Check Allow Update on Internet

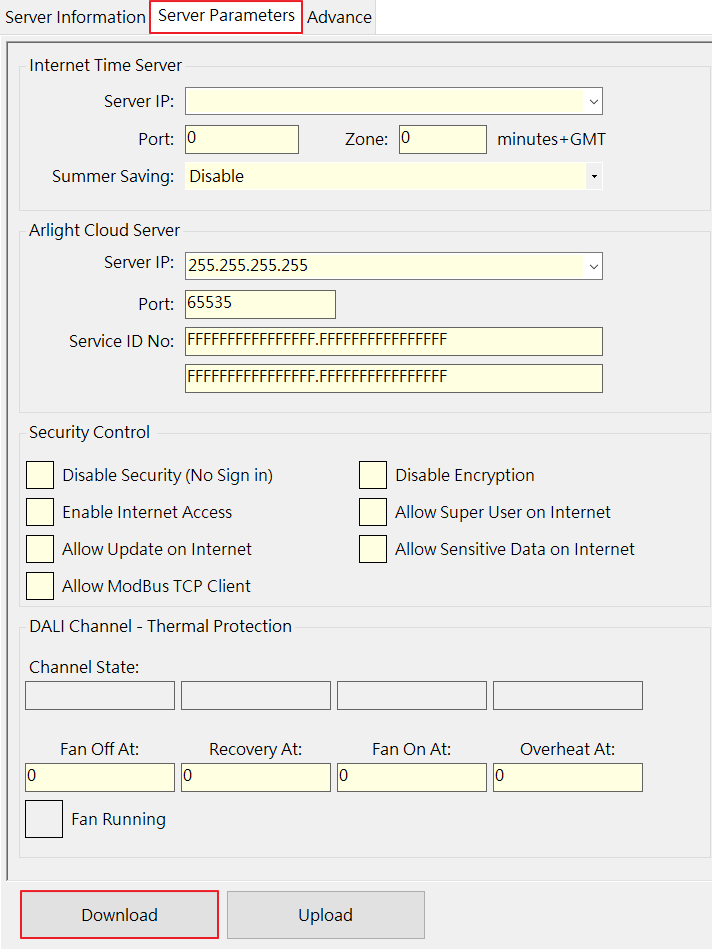[x=40, y=549]
